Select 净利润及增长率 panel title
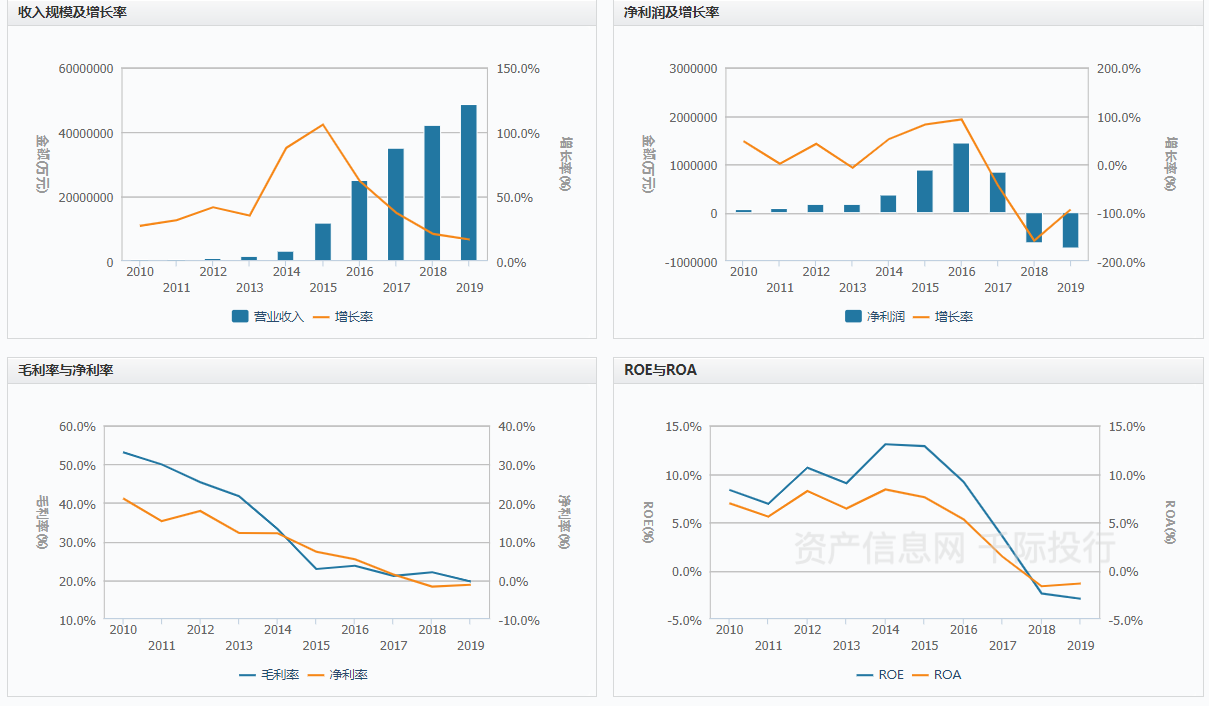 click(671, 12)
